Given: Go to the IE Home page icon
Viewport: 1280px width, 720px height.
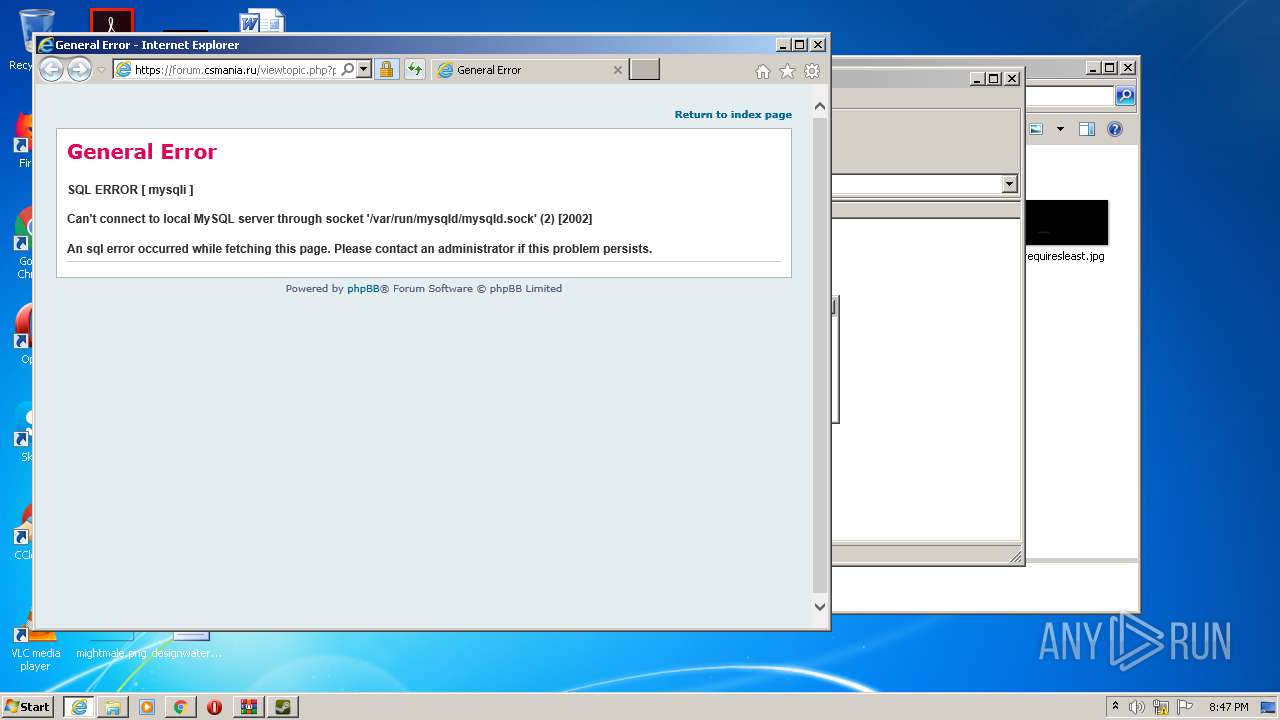Looking at the screenshot, I should [x=762, y=71].
